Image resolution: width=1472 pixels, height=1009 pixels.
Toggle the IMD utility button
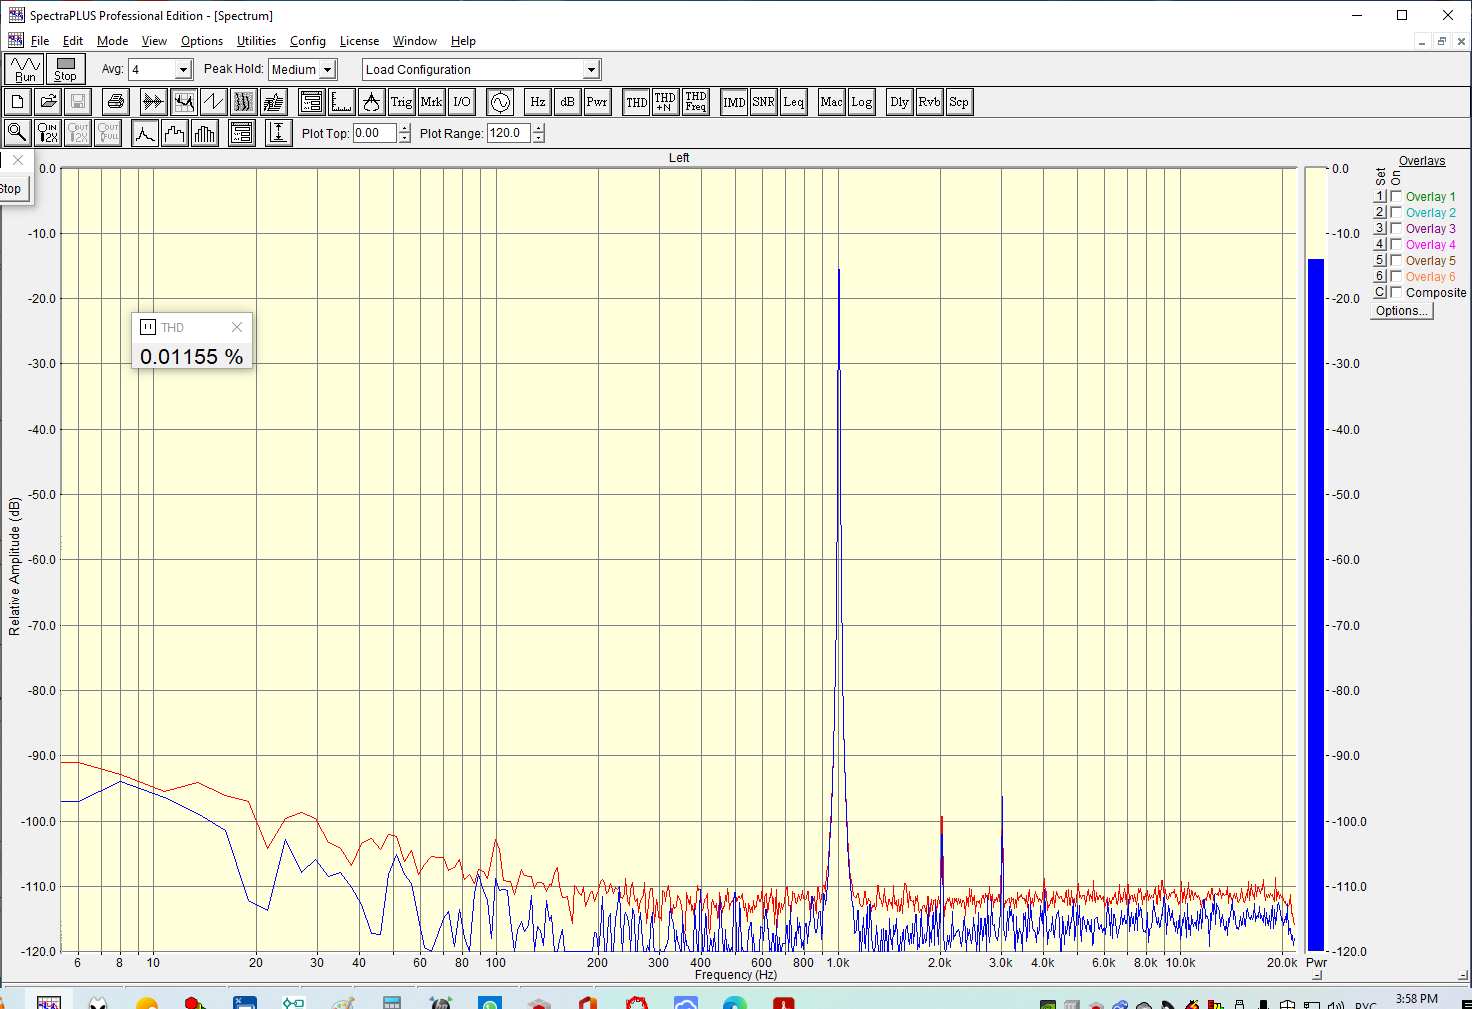click(x=734, y=102)
